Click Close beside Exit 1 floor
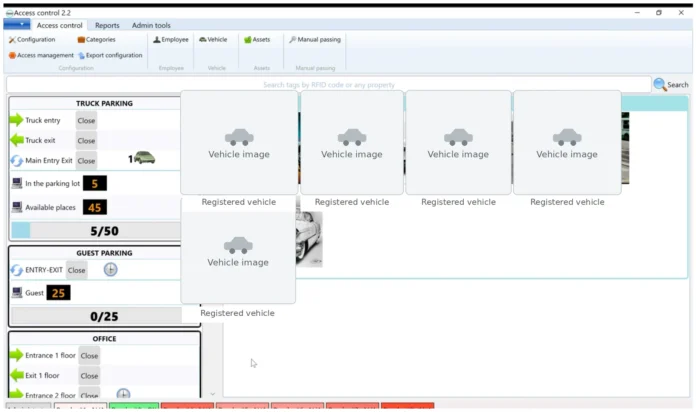The image size is (696, 412). (x=89, y=376)
